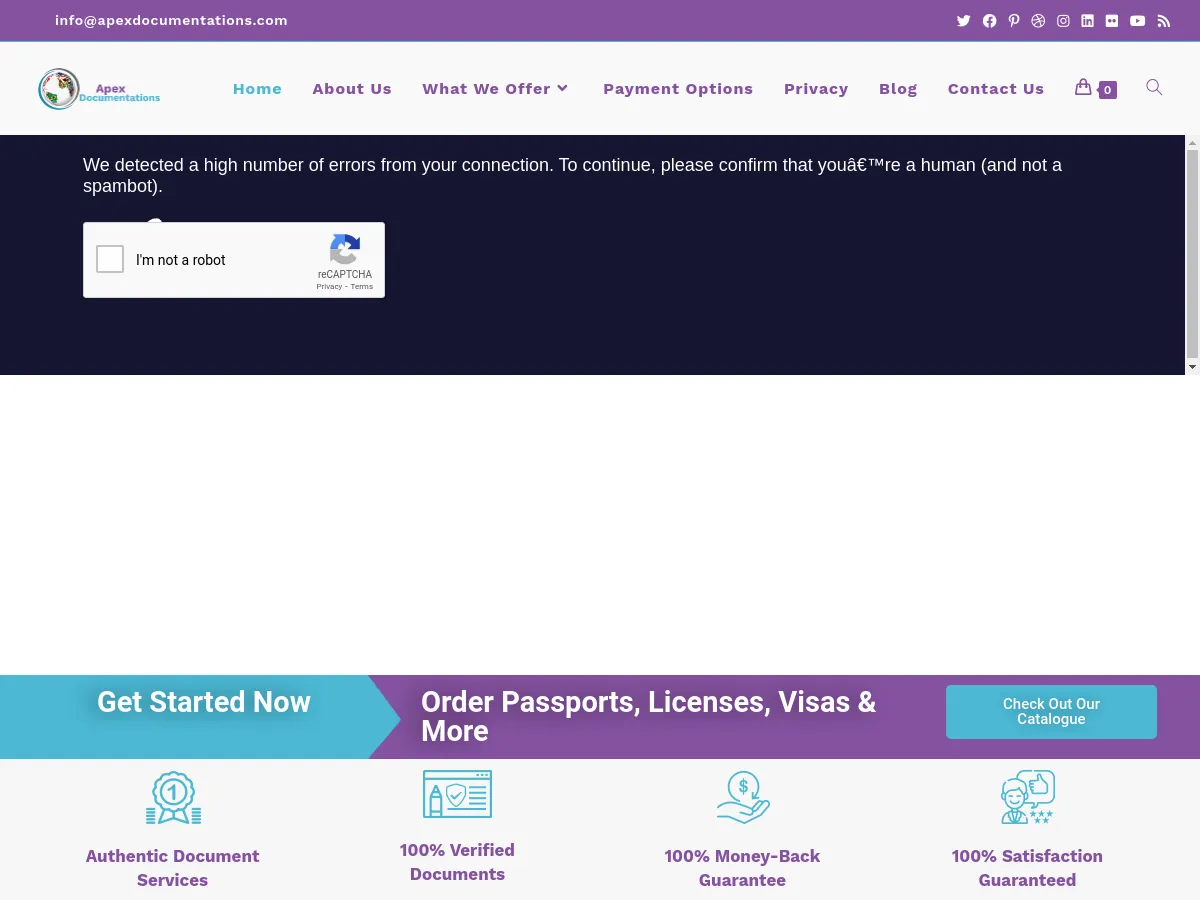Screen dimensions: 1200x900
Task: Check the "I'm not a robot" checkbox
Action: click(110, 259)
